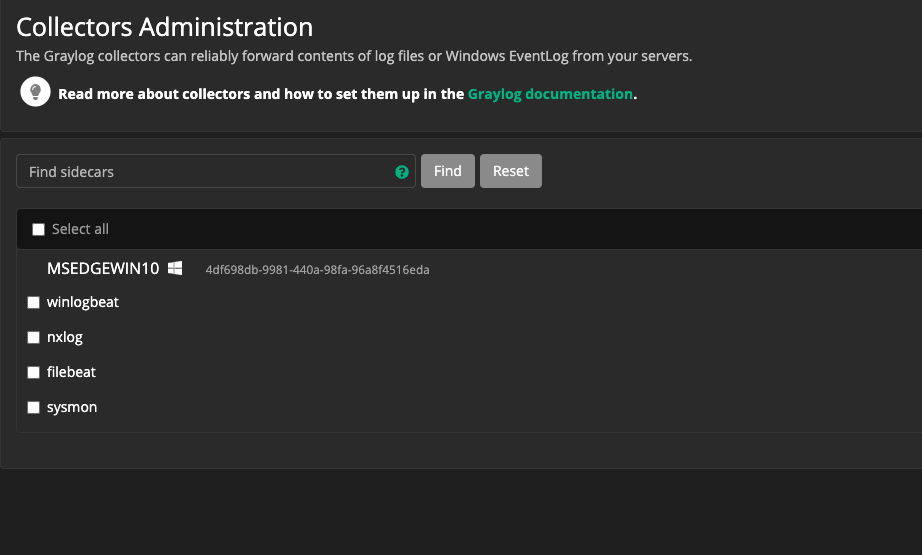Screen dimensions: 922x555
Task: Open the Graylog documentation link
Action: (x=550, y=94)
